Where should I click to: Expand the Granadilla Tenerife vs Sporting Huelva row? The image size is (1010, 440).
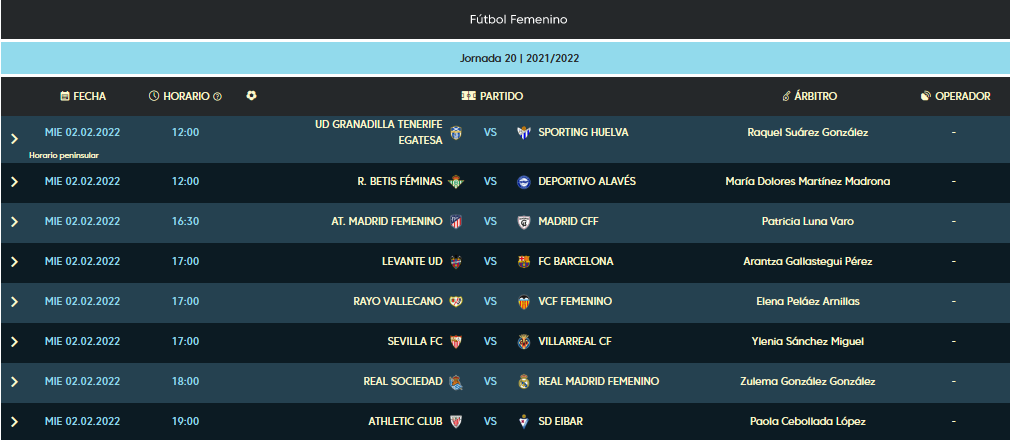pyautogui.click(x=14, y=139)
